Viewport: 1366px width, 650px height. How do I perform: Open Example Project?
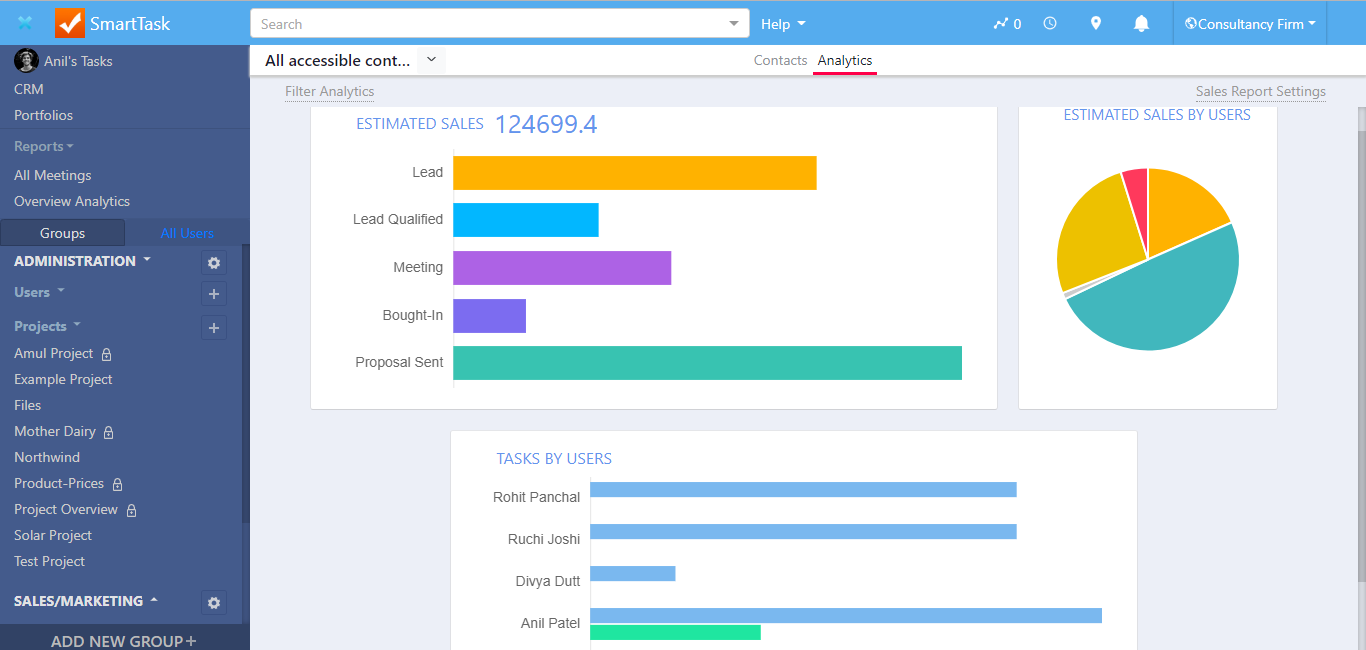pyautogui.click(x=63, y=379)
